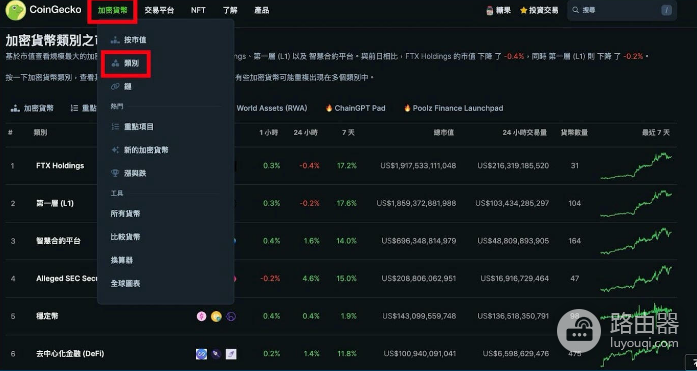Open the 產品 navigation menu
The width and height of the screenshot is (697, 371).
(x=262, y=10)
